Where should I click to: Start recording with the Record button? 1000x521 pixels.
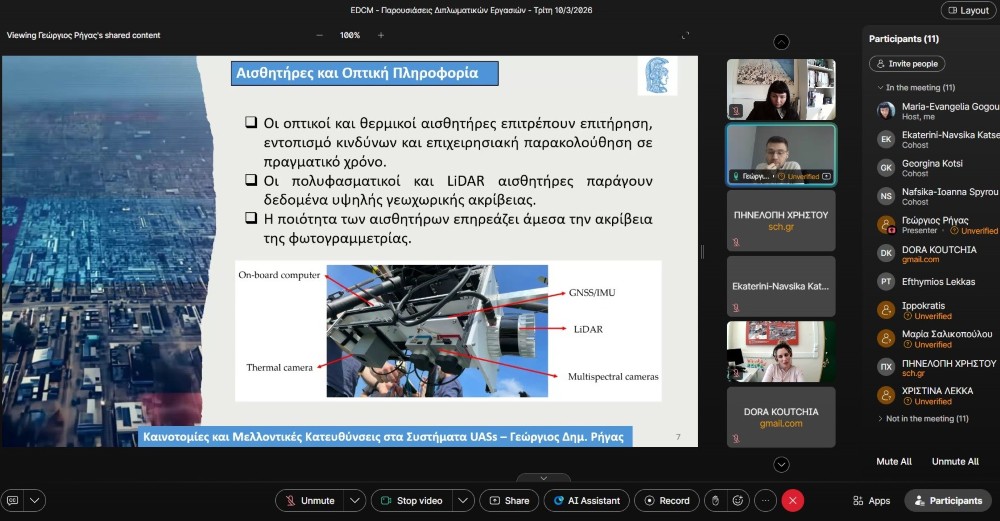pos(664,500)
